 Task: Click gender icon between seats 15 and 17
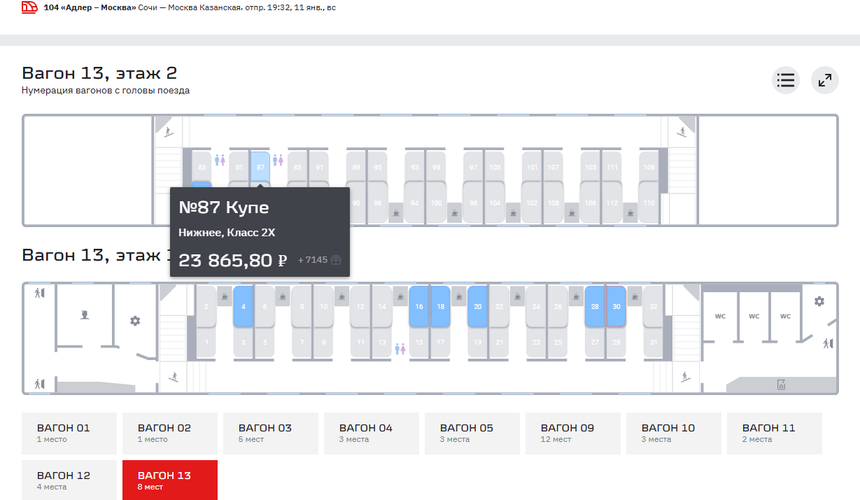[400, 349]
